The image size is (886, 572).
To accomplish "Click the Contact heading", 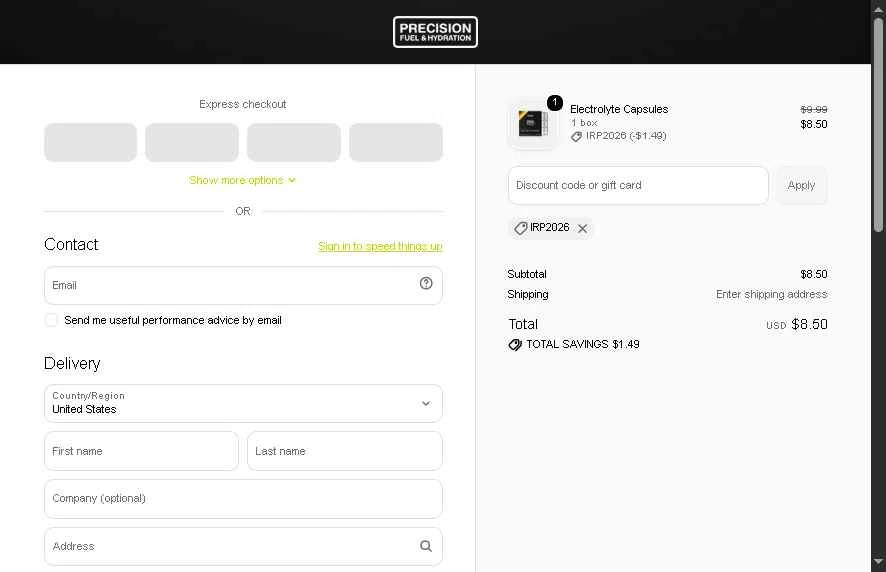I will click(71, 244).
